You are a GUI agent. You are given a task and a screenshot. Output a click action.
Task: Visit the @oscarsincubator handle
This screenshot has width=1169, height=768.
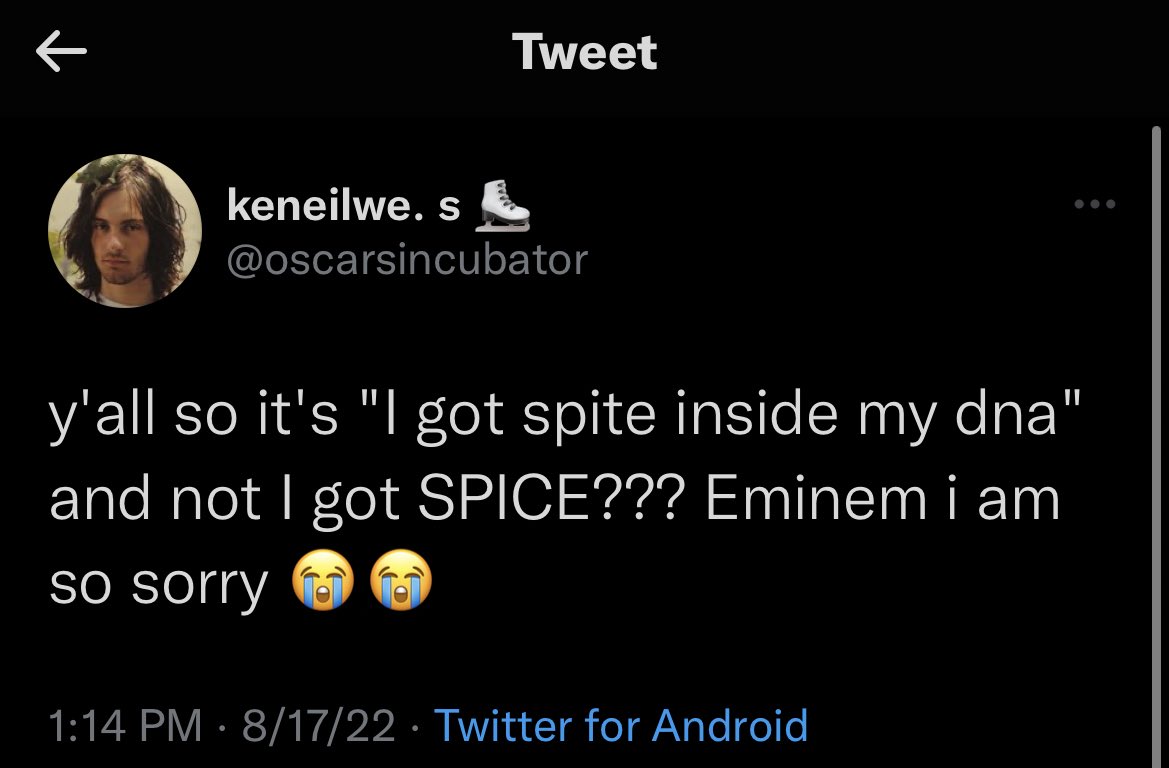407,260
